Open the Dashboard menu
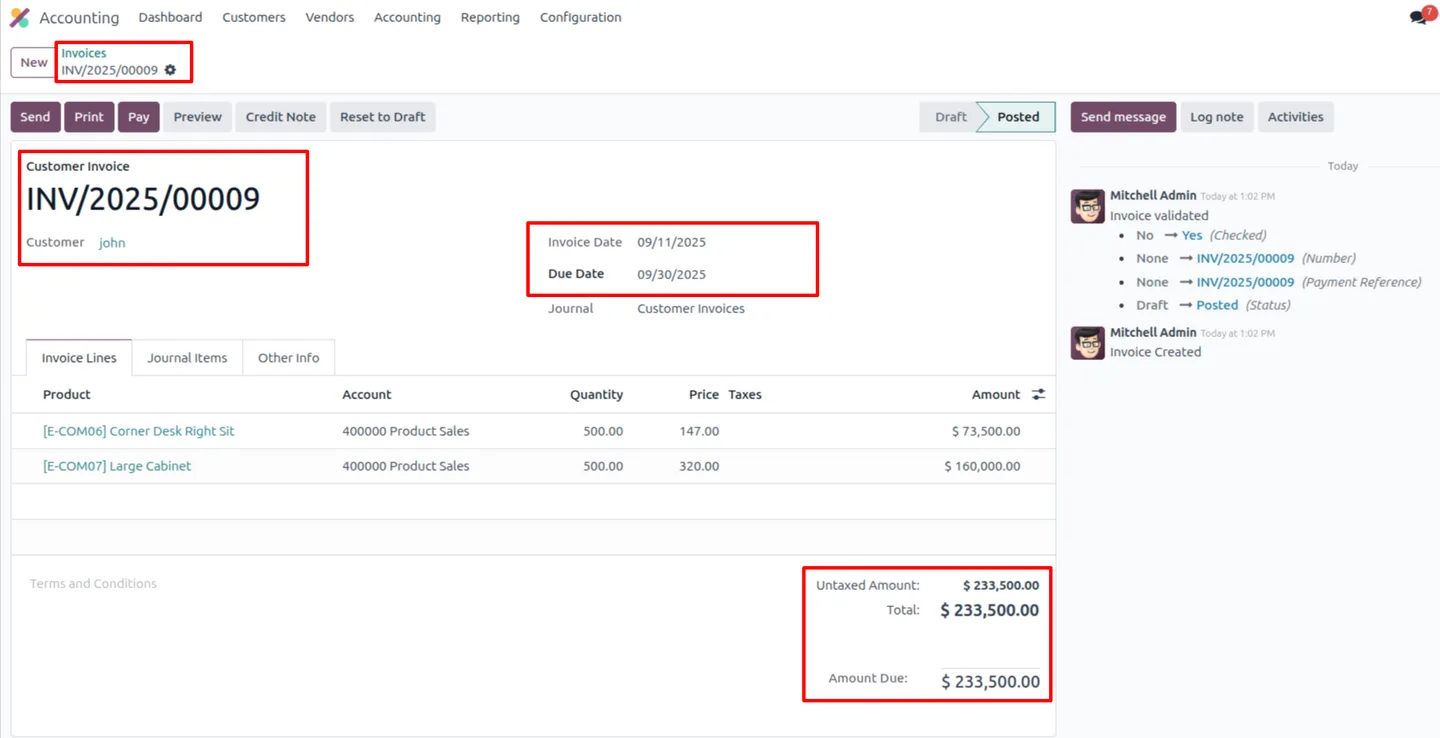Viewport: 1440px width, 738px height. tap(170, 17)
